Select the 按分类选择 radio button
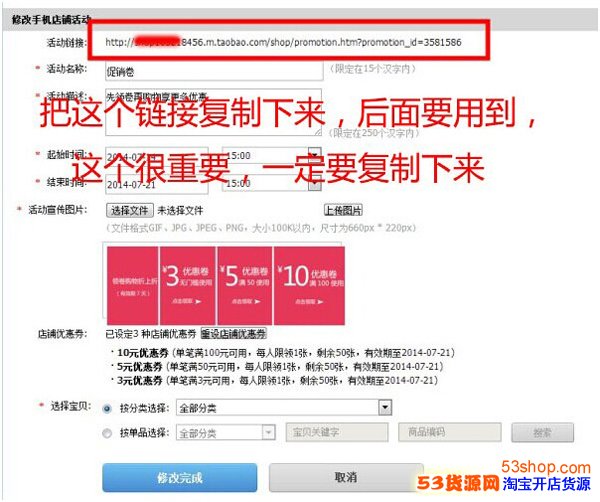 [x=107, y=409]
